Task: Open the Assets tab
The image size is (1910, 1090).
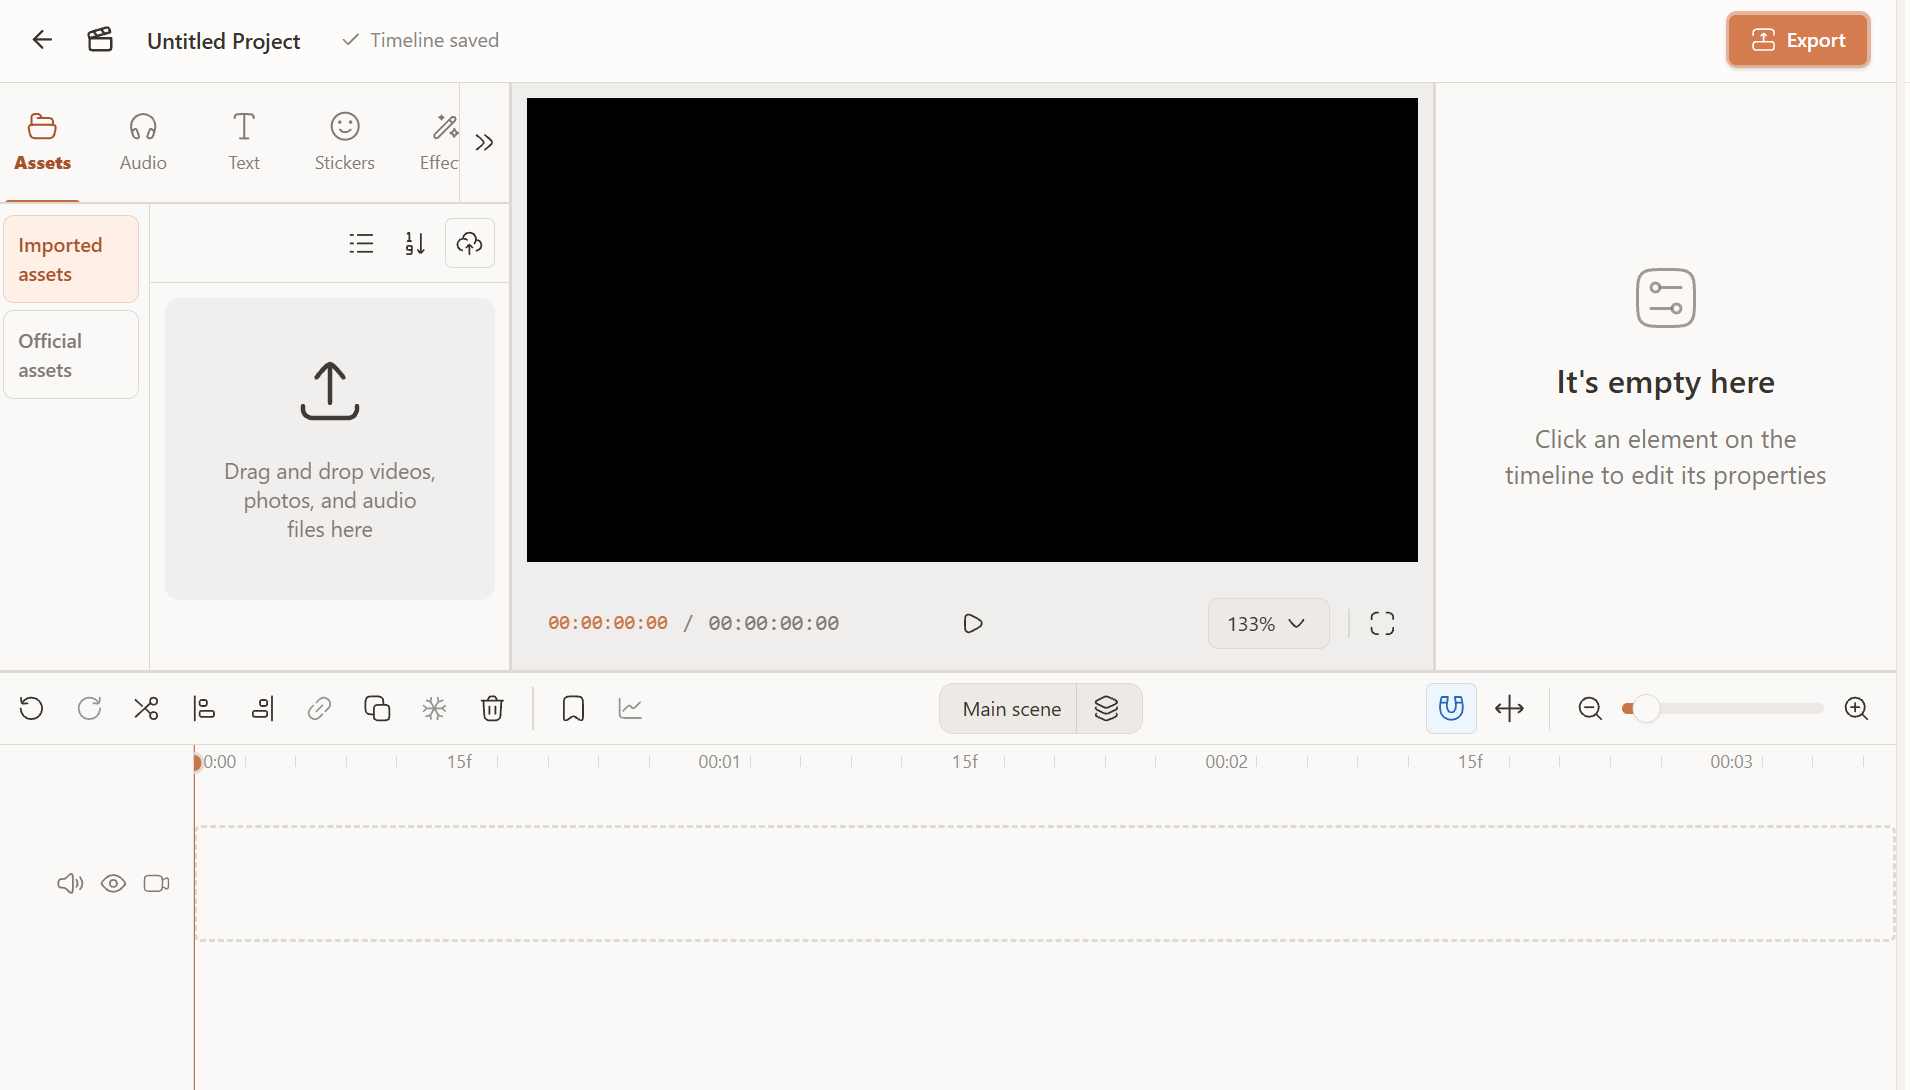Action: tap(42, 142)
